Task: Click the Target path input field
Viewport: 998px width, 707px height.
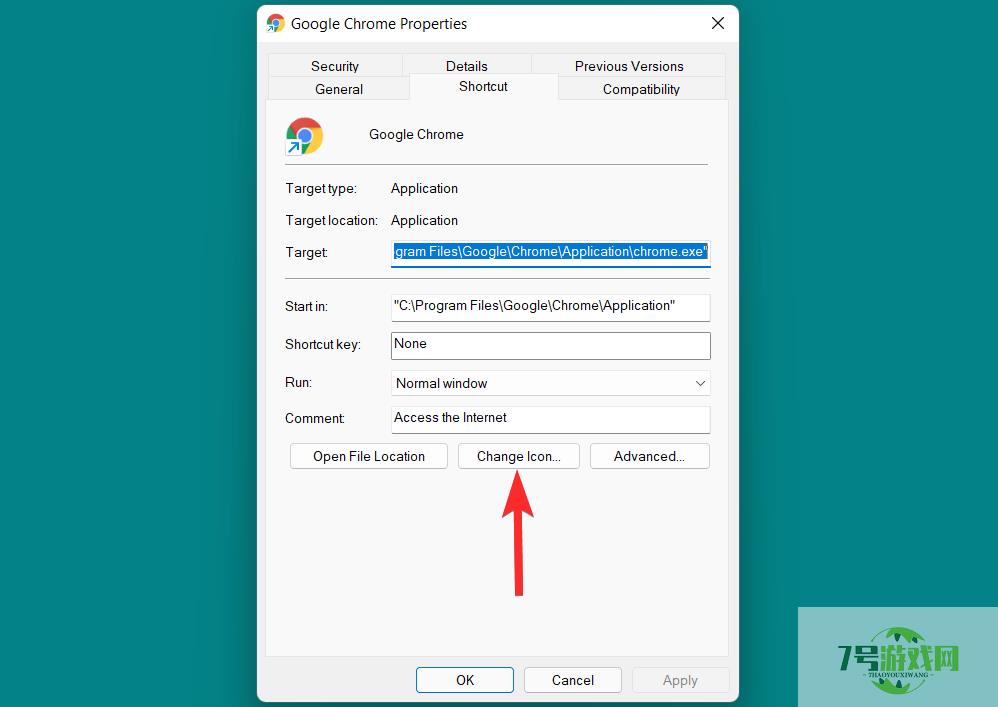Action: [x=551, y=252]
